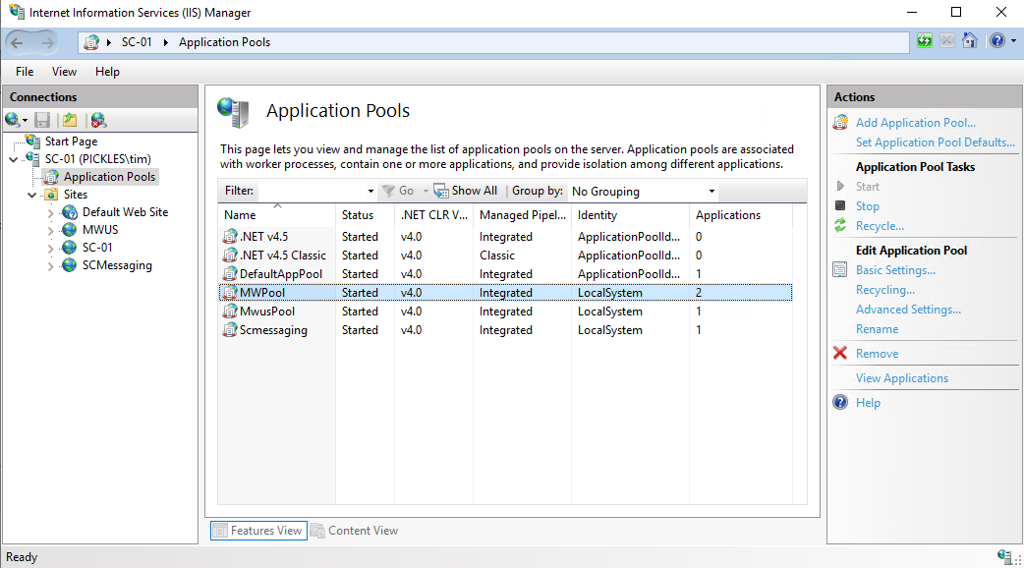The height and width of the screenshot is (568, 1024).
Task: Select Application Pools tree node
Action: 109,176
